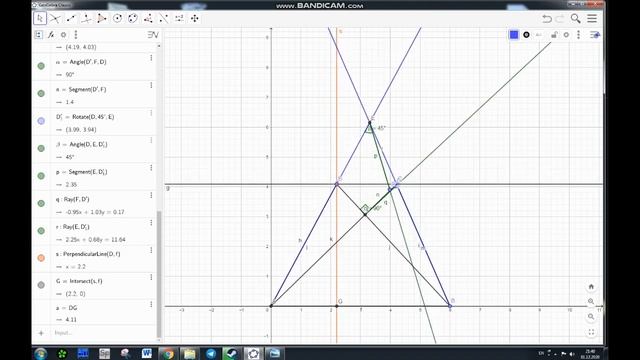Open the search magnifier in GeoGebra

coord(576,18)
